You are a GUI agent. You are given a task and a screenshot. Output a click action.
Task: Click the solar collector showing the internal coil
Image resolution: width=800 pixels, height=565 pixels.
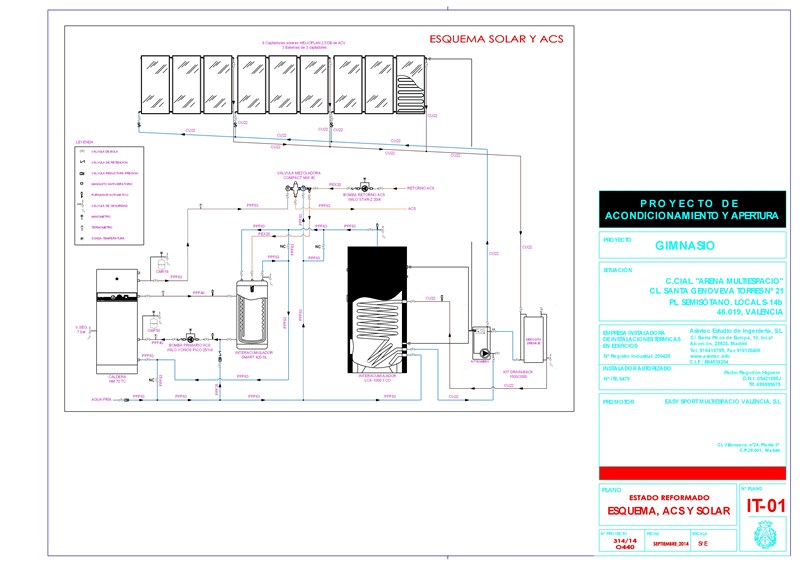pyautogui.click(x=410, y=88)
